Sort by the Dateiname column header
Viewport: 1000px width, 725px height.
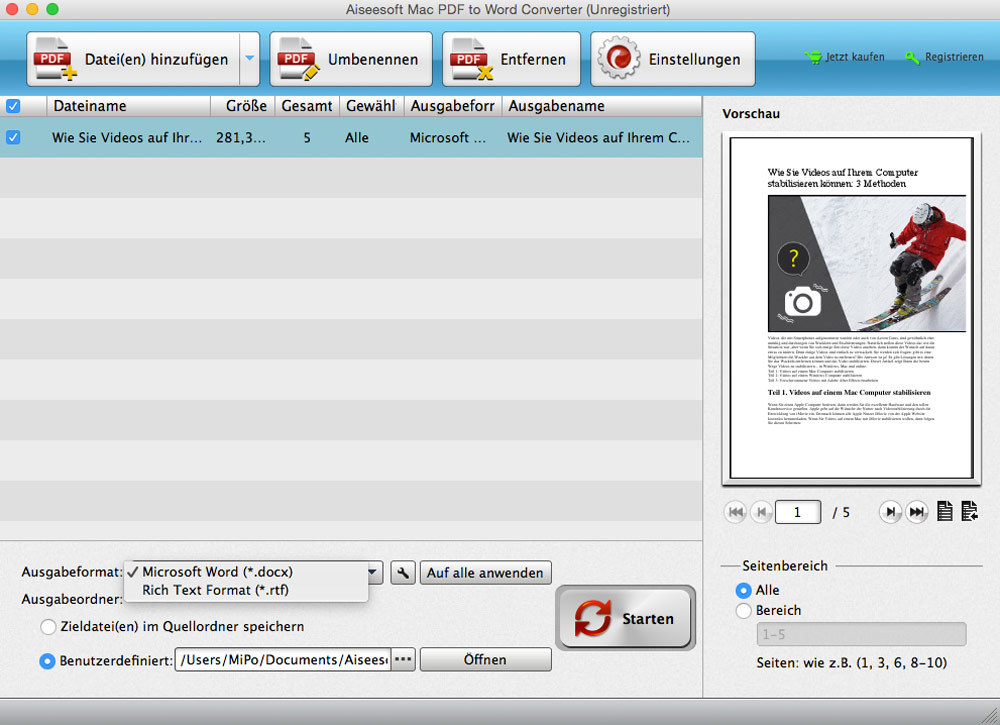(x=128, y=106)
